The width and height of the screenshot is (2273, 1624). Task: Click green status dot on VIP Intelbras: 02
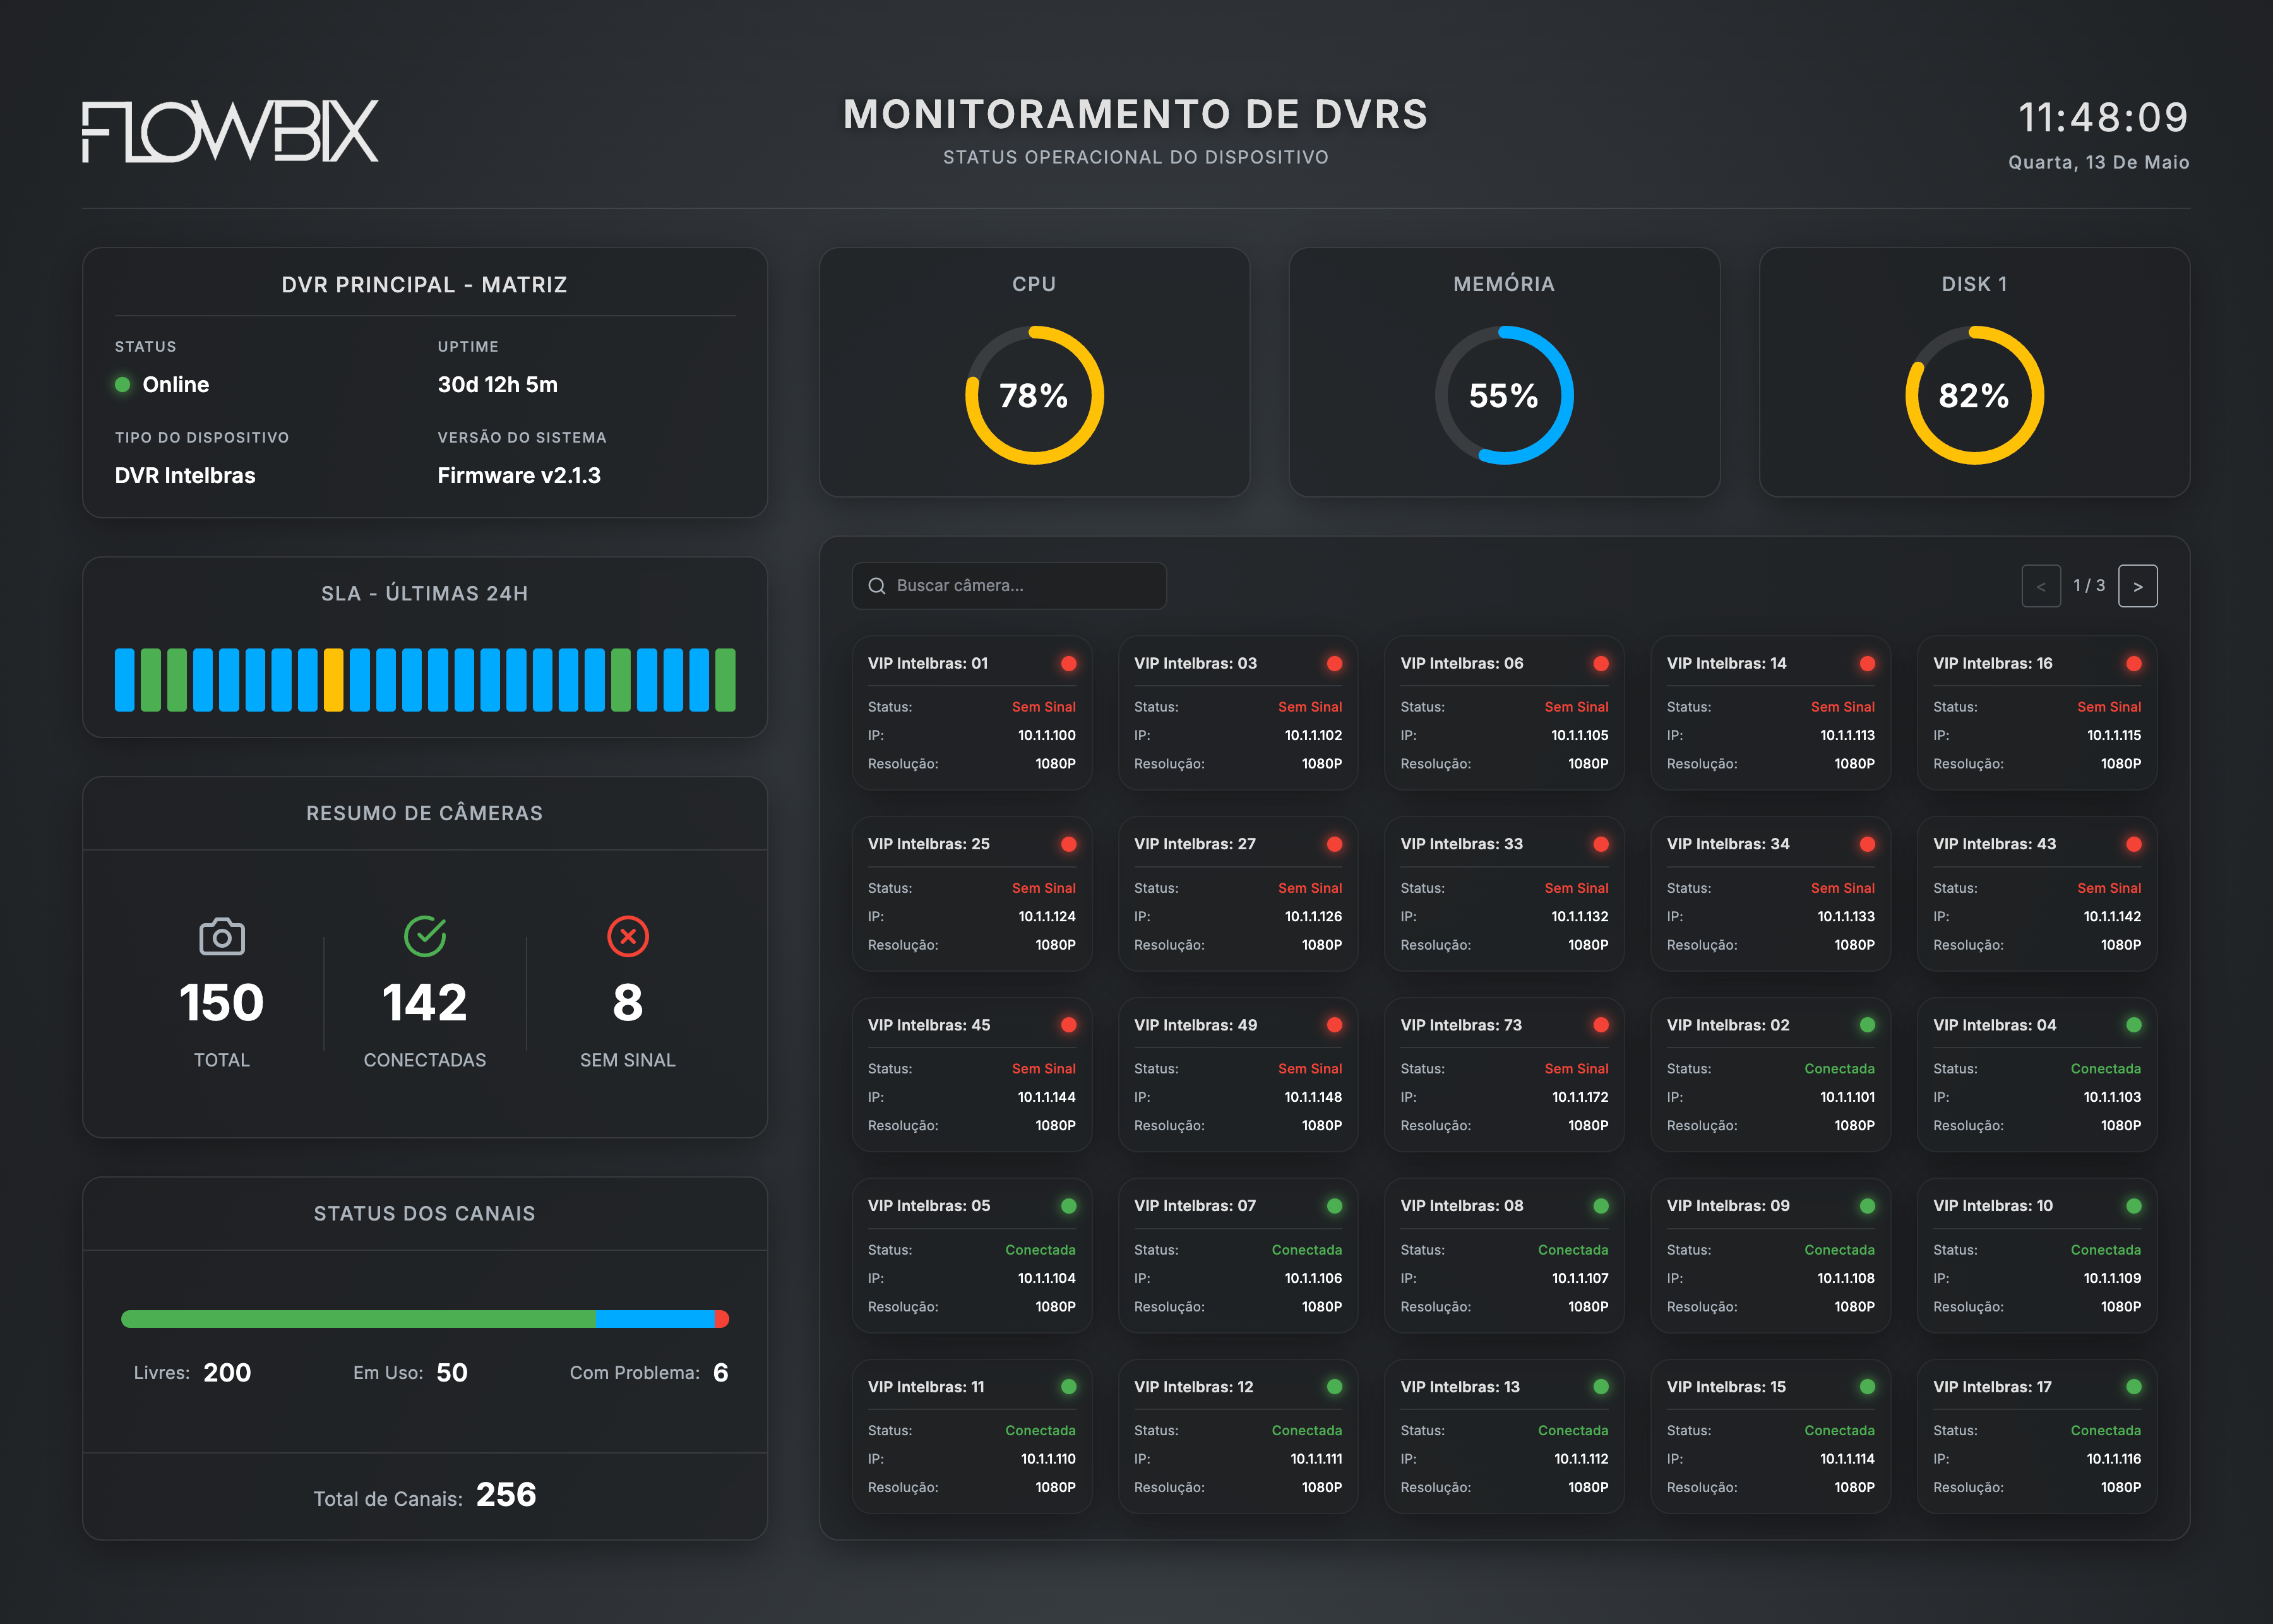(x=1867, y=1025)
